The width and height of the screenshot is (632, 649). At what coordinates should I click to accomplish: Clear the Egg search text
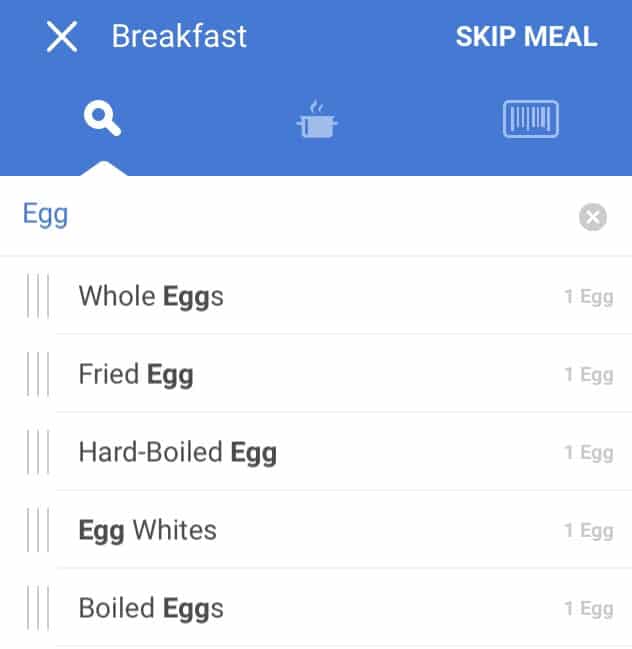tap(593, 217)
